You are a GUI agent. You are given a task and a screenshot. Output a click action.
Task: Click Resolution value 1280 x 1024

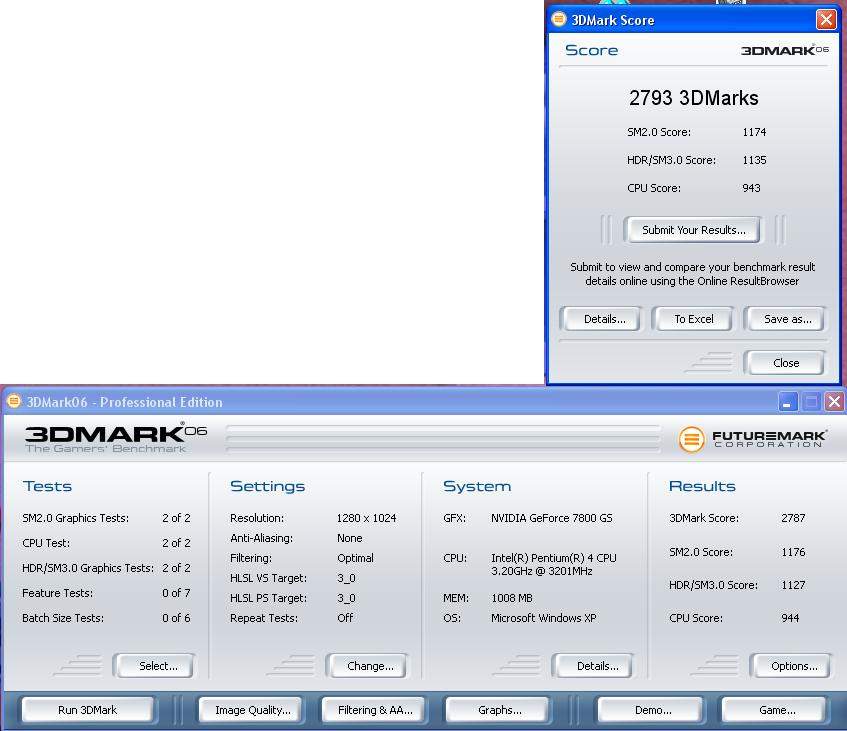point(366,518)
